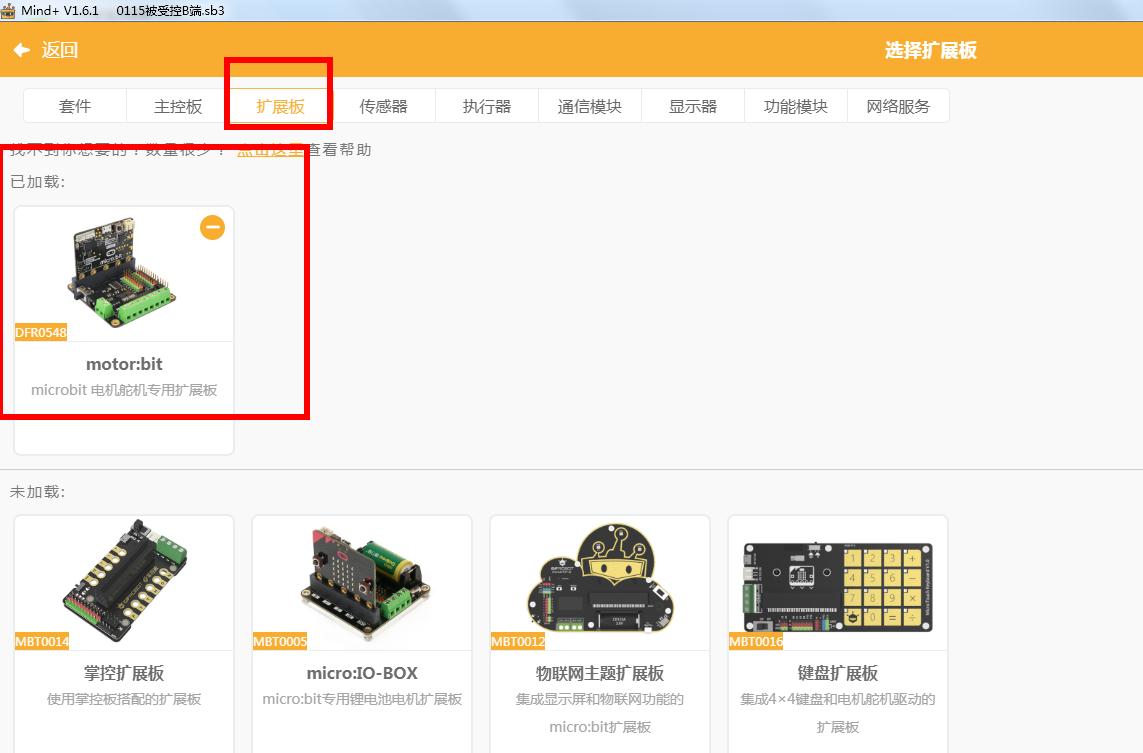Click the motor:bit title text
The width and height of the screenshot is (1143, 753).
(124, 364)
